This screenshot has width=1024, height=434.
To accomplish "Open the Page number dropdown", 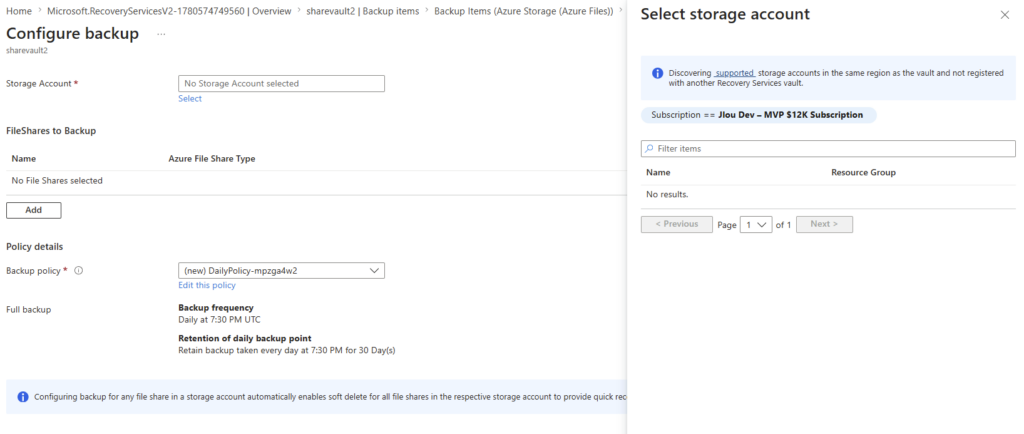I will [x=756, y=225].
